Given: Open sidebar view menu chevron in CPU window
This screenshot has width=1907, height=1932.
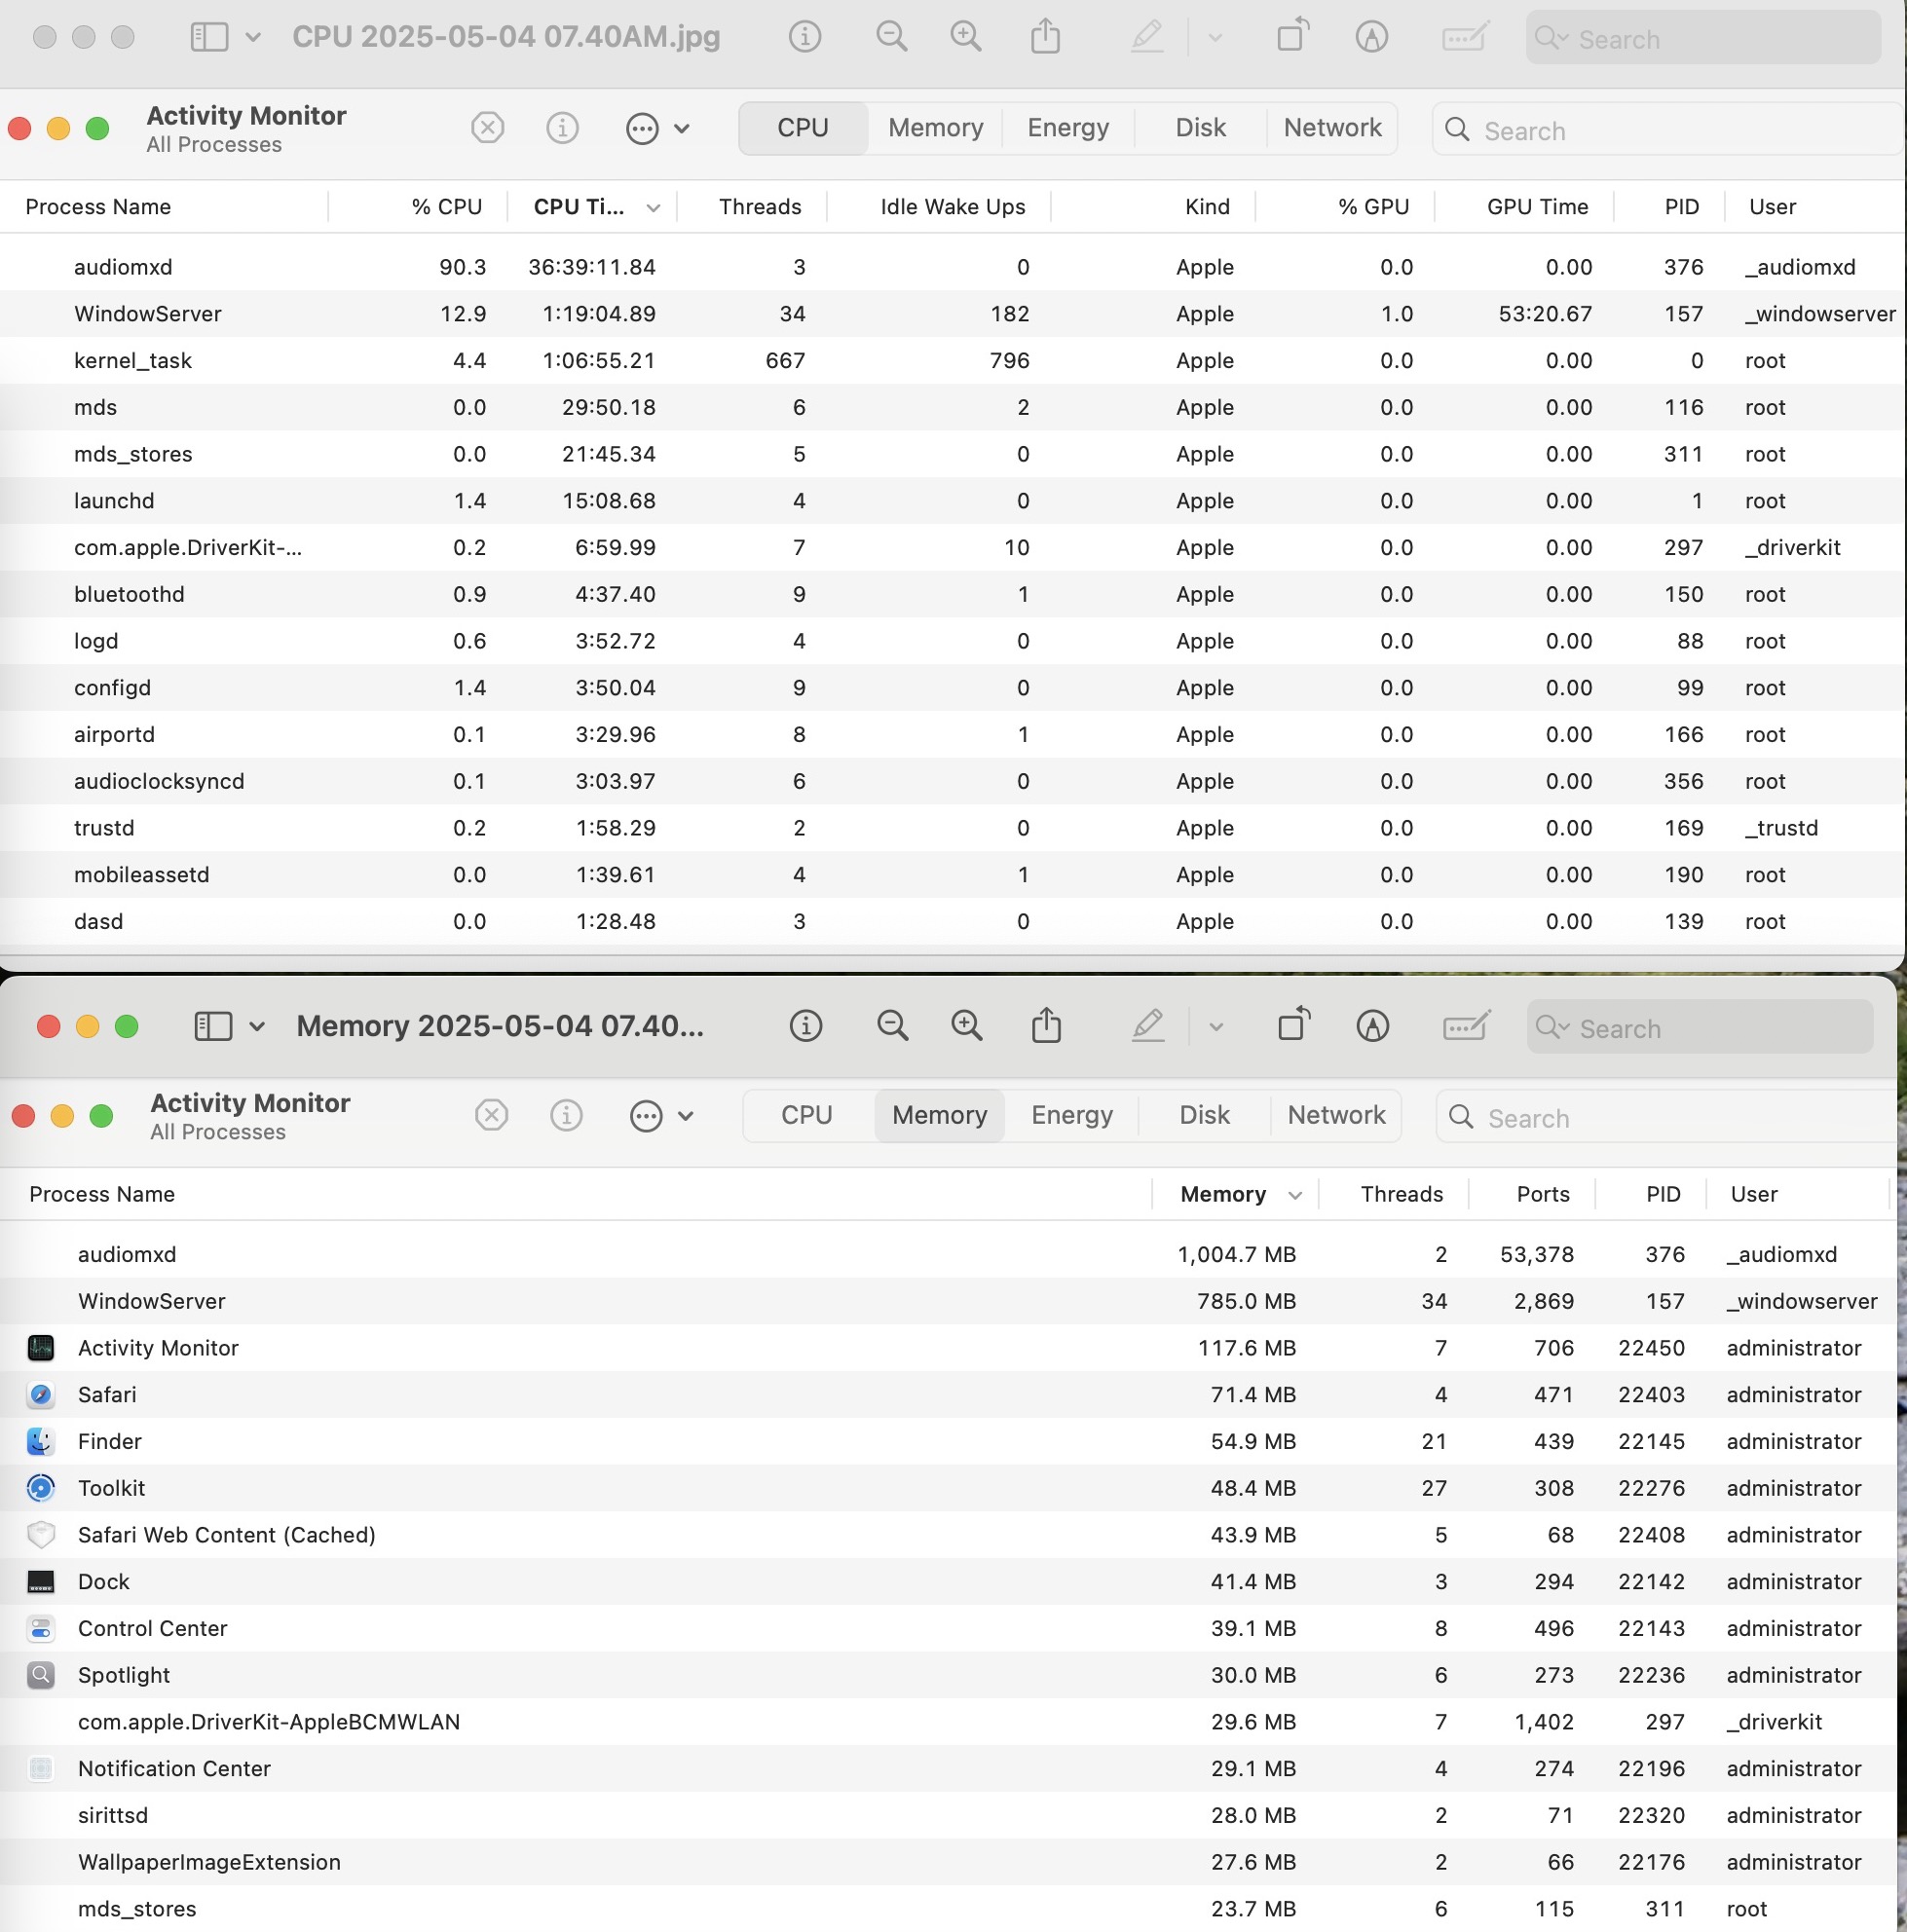Looking at the screenshot, I should pyautogui.click(x=253, y=38).
